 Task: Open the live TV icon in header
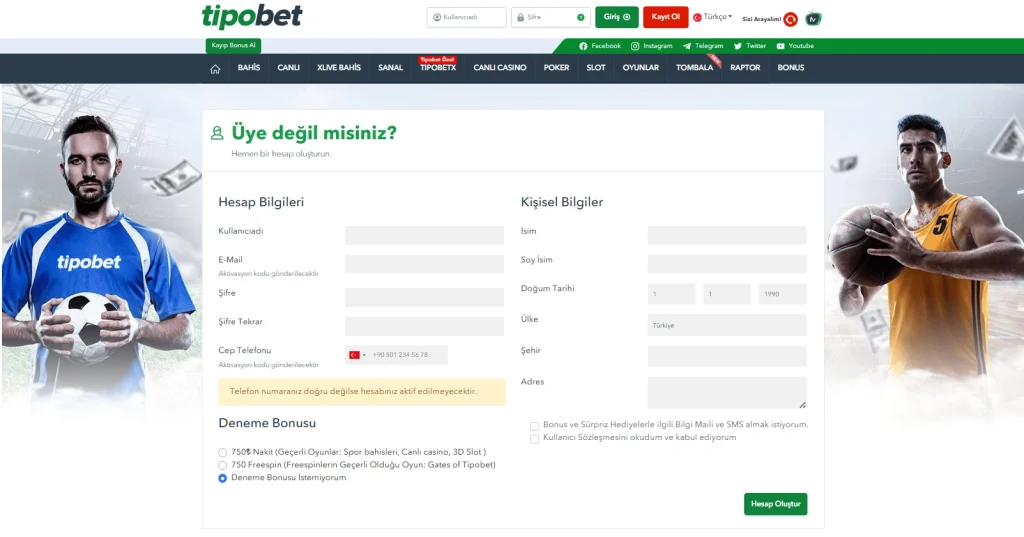813,19
